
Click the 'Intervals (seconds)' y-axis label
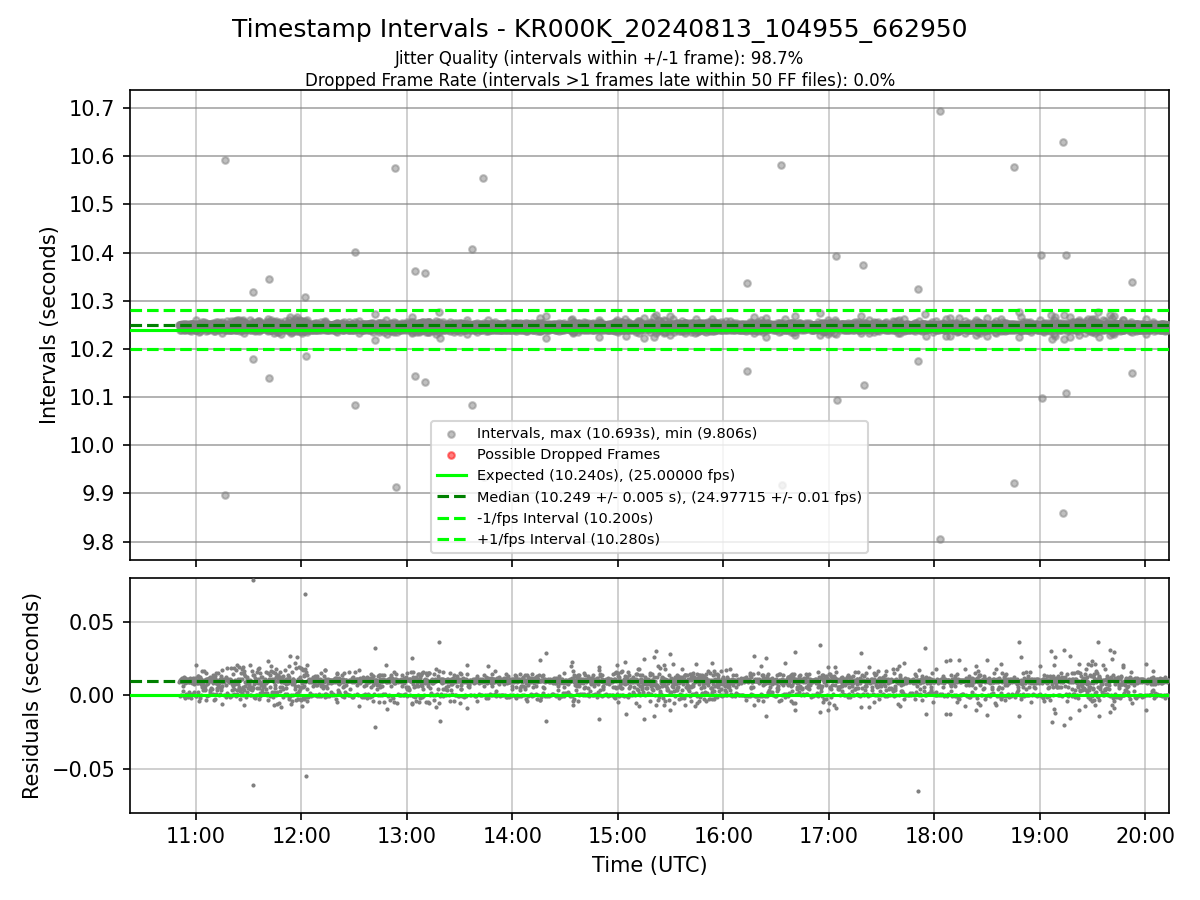pyautogui.click(x=49, y=325)
